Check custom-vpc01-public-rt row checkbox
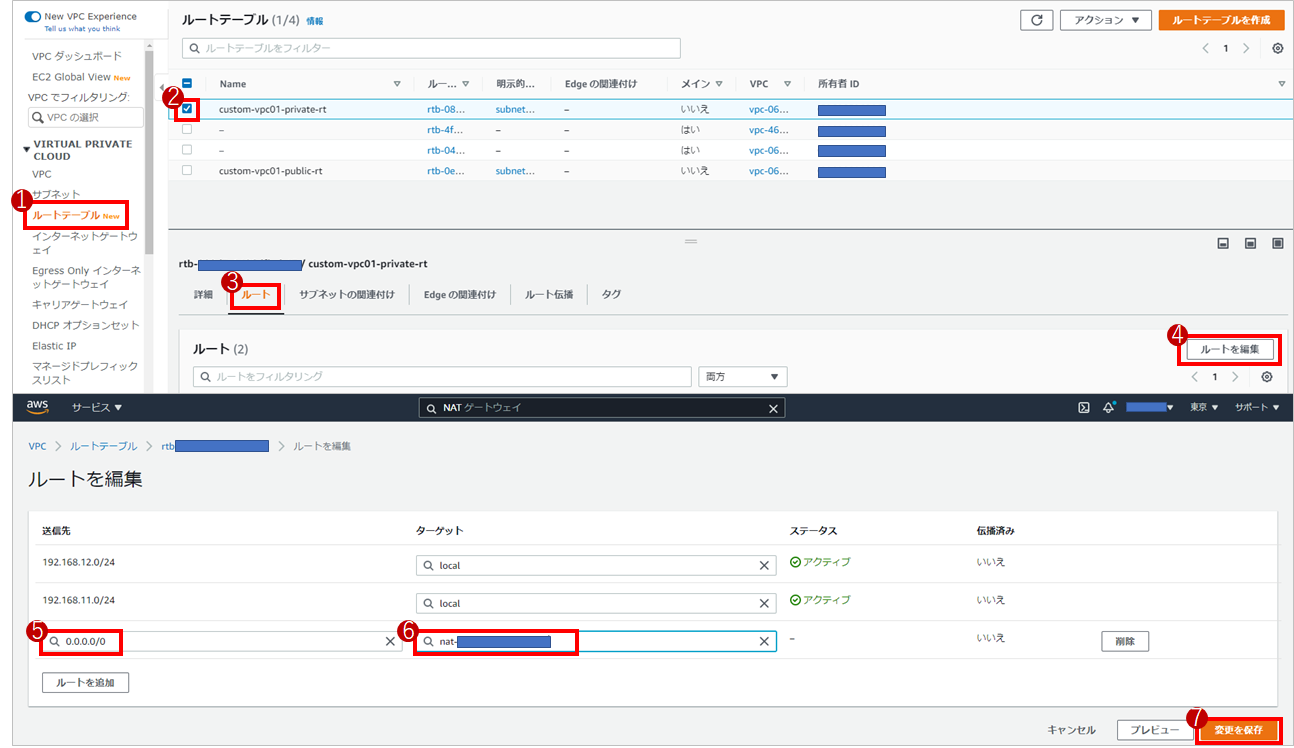The height and width of the screenshot is (748, 1294). coord(187,171)
